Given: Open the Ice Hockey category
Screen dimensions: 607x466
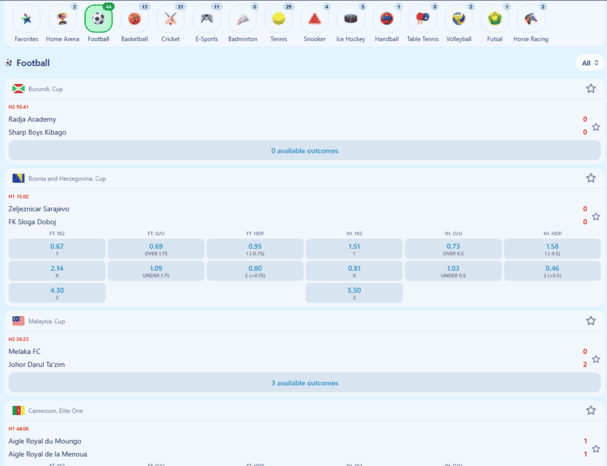Looking at the screenshot, I should click(350, 20).
